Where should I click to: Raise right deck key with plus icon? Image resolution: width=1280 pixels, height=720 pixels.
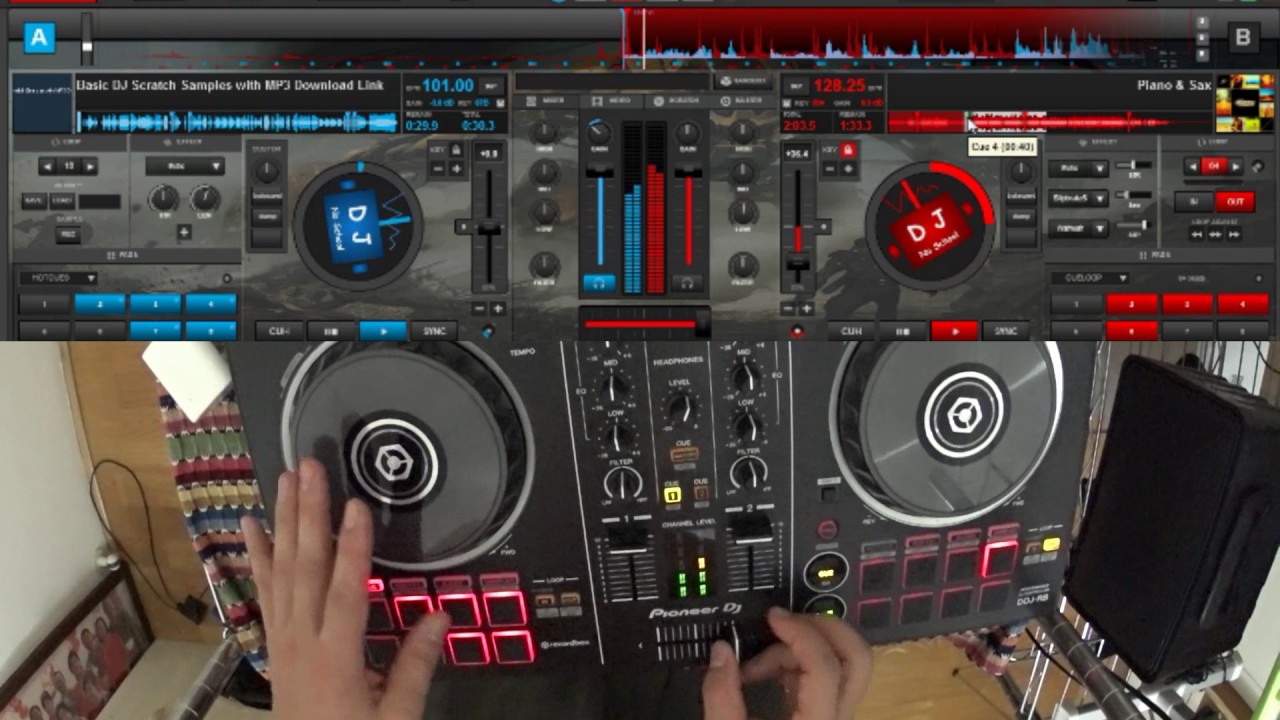848,168
